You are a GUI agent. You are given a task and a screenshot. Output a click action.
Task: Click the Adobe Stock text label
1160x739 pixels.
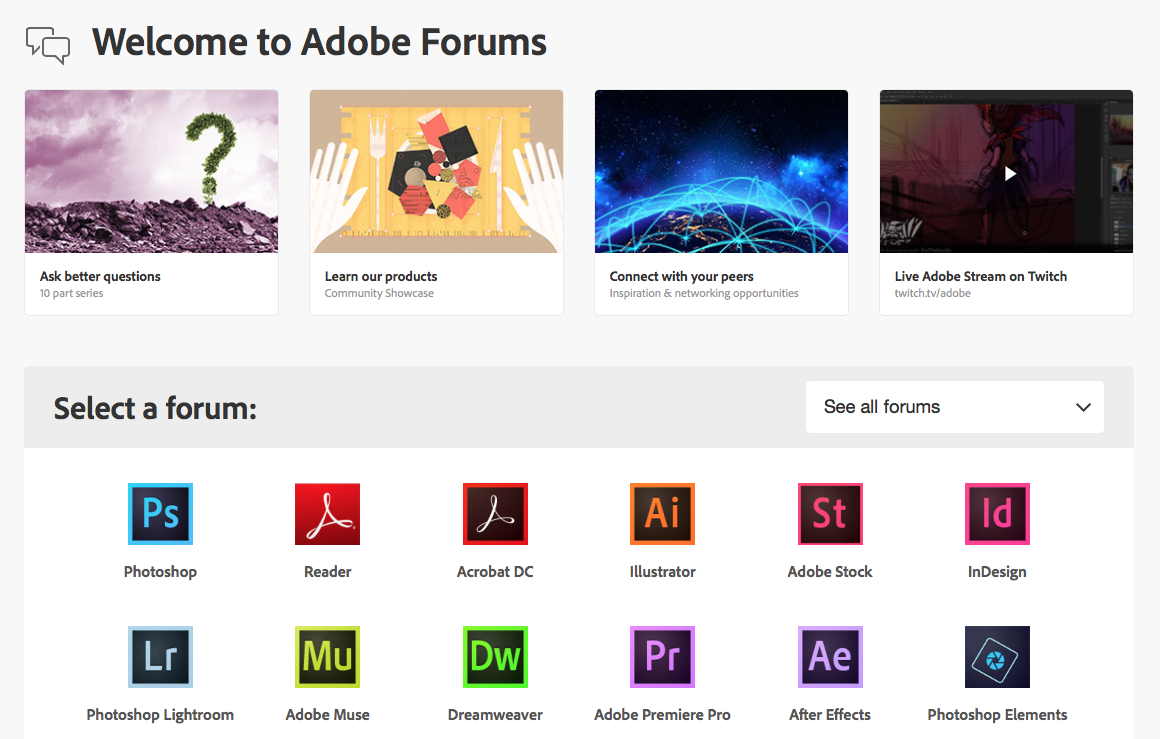[x=830, y=572]
